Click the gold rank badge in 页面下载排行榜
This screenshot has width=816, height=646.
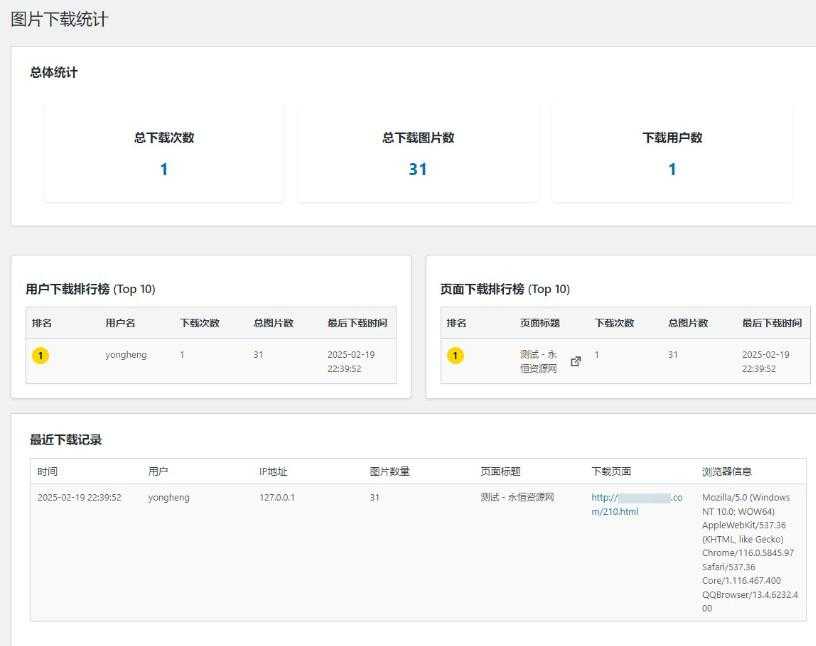(x=455, y=355)
